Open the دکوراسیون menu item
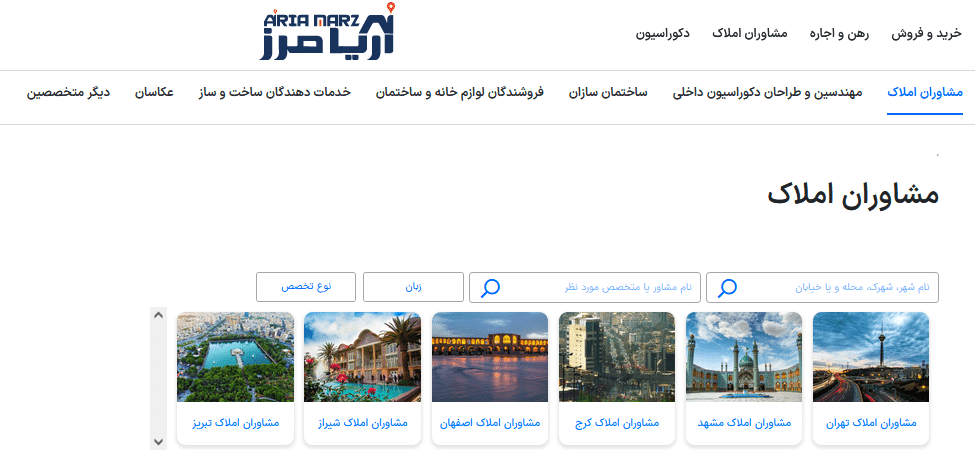This screenshot has height=450, width=975. pos(662,34)
